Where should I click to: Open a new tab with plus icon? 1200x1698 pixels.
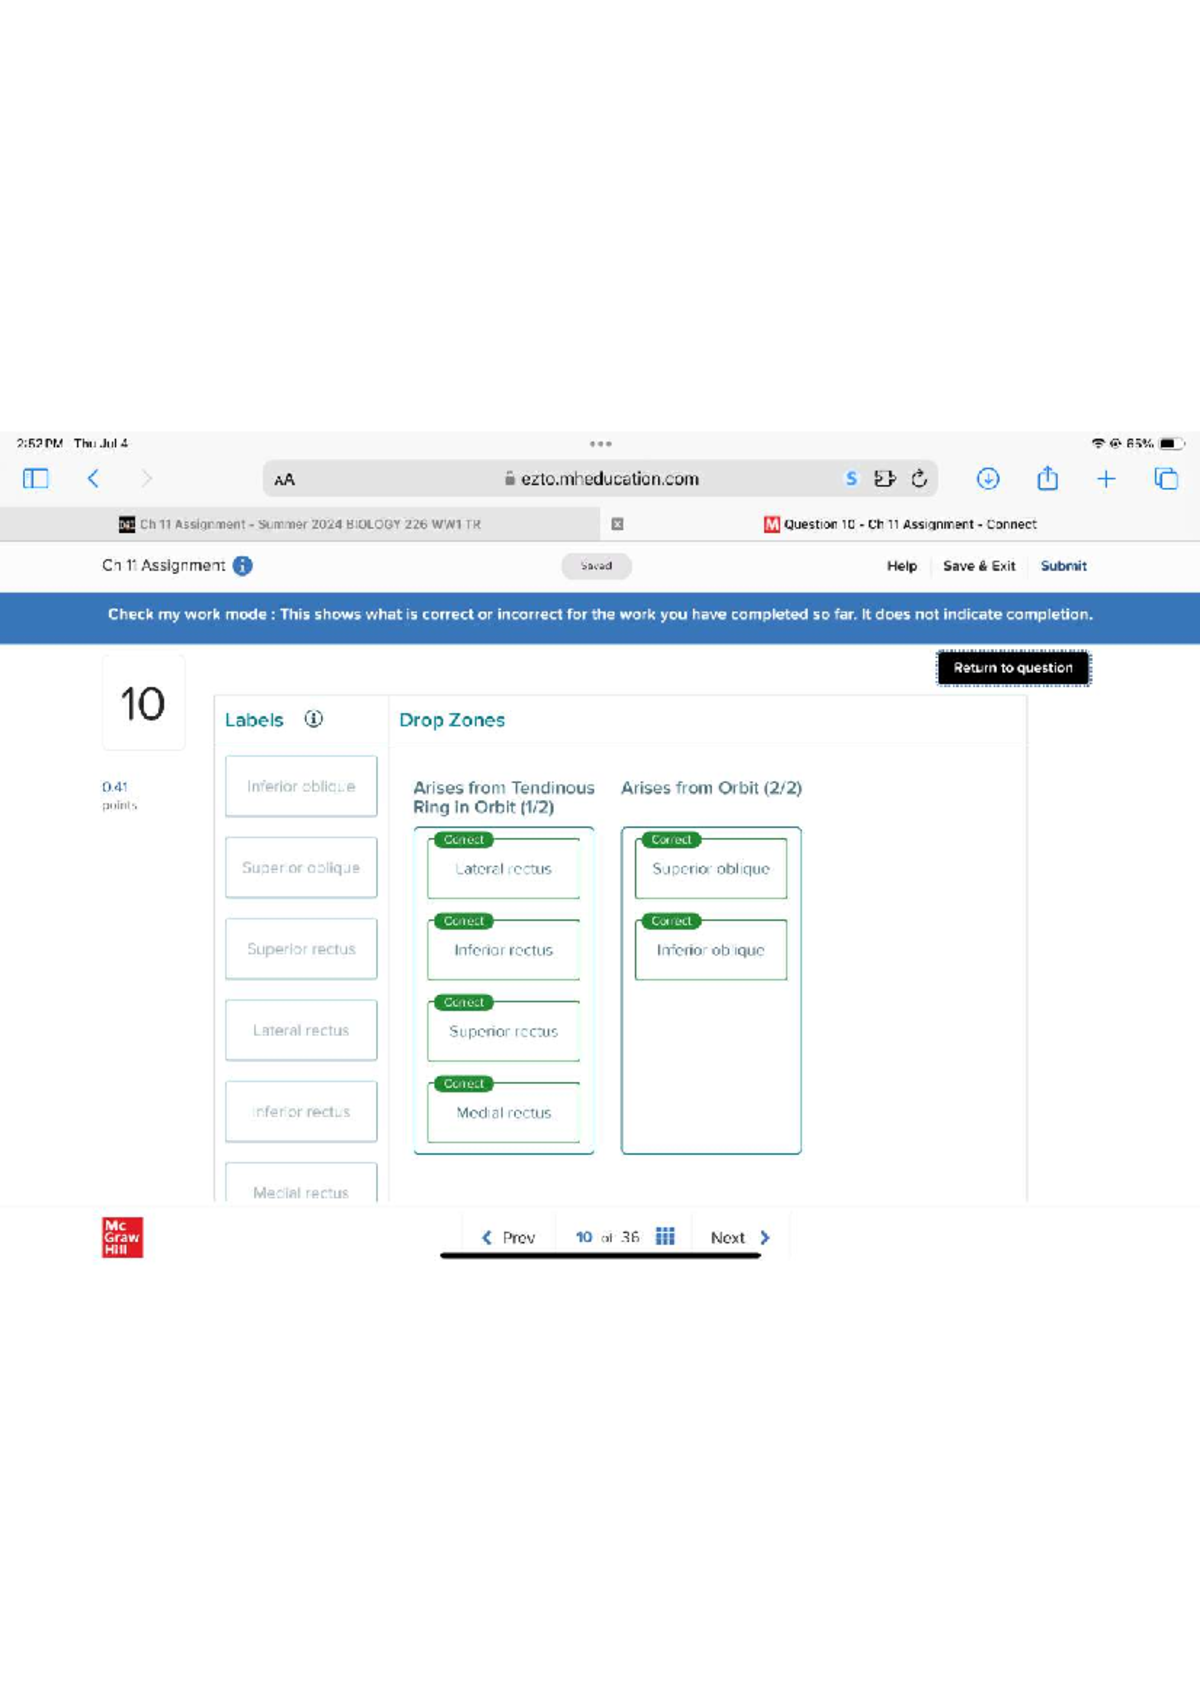pos(1106,479)
